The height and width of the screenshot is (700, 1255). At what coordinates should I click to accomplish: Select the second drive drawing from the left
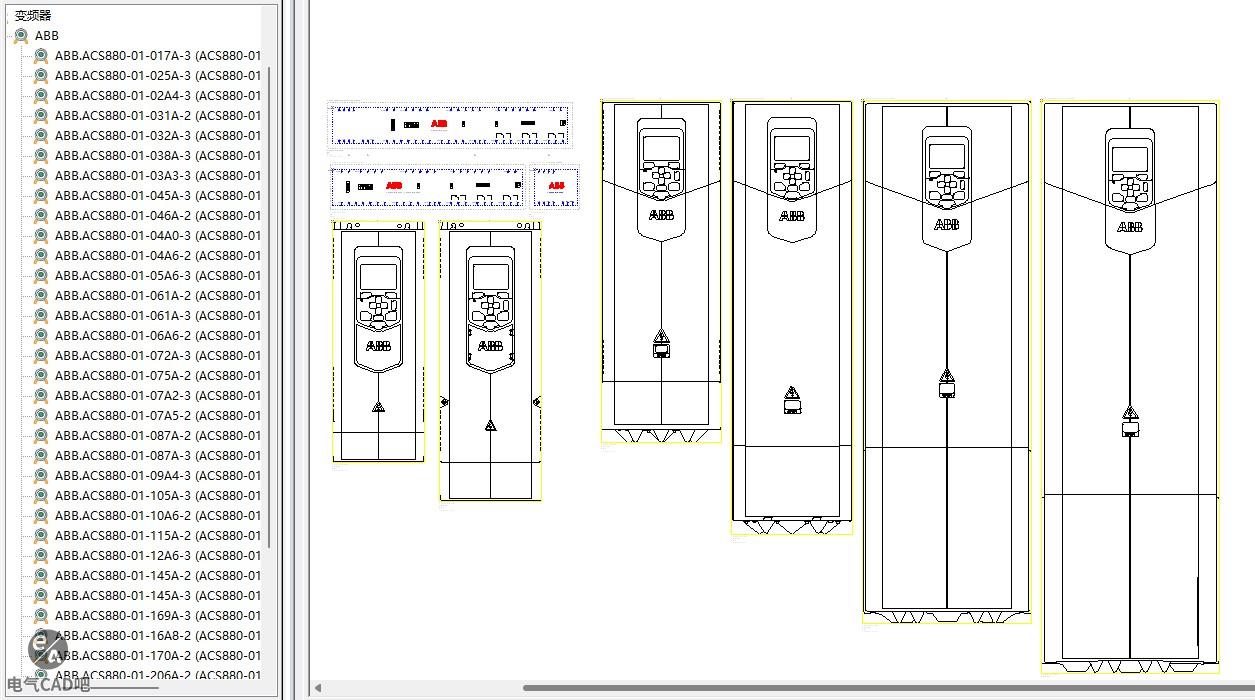[490, 361]
